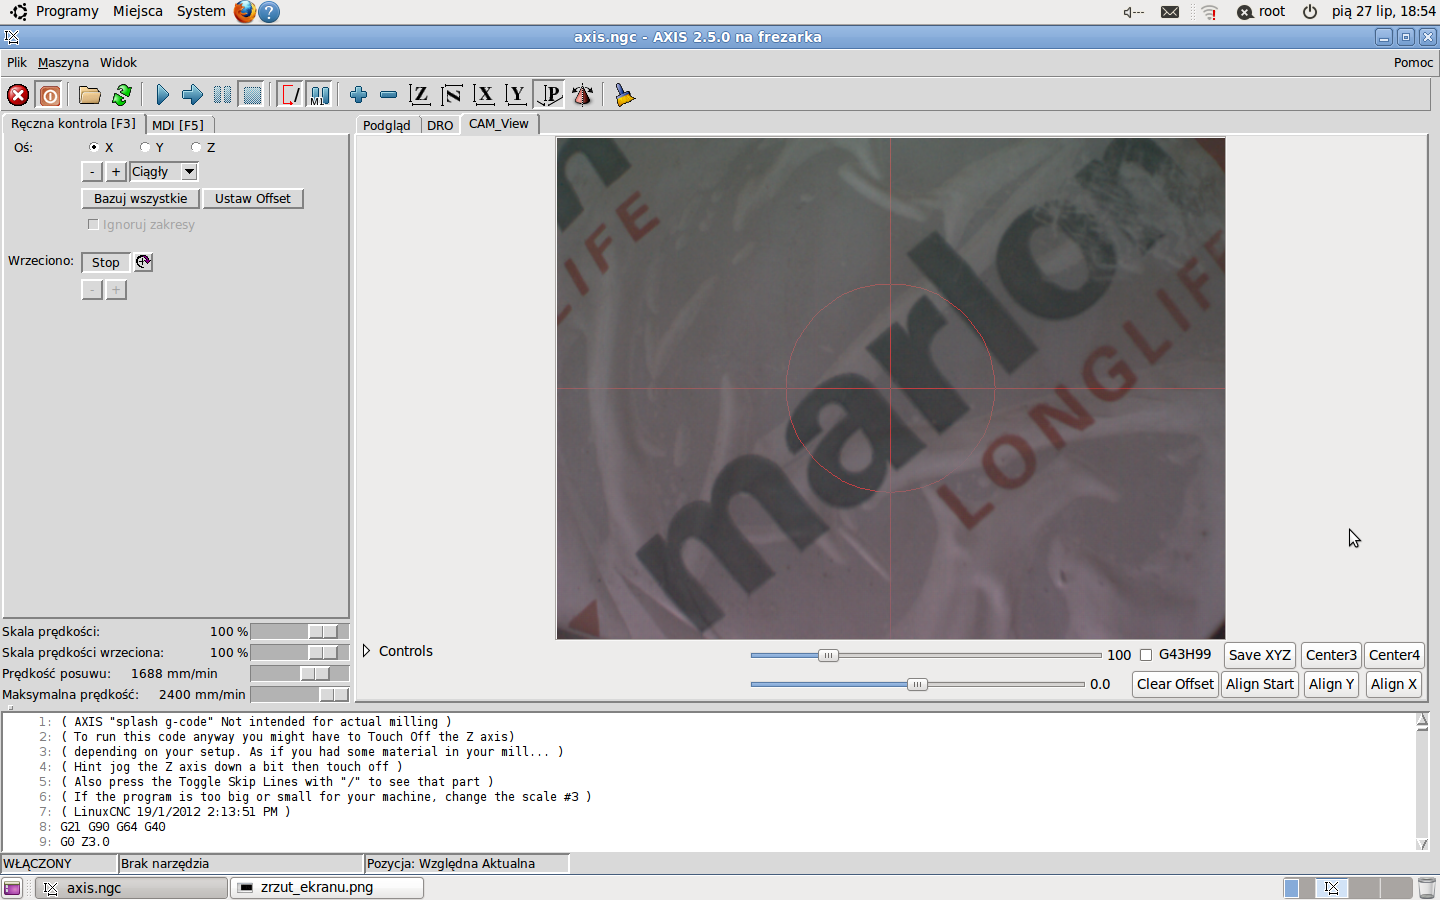The height and width of the screenshot is (900, 1440).
Task: Jog axis negative with minus button
Action: (x=92, y=172)
